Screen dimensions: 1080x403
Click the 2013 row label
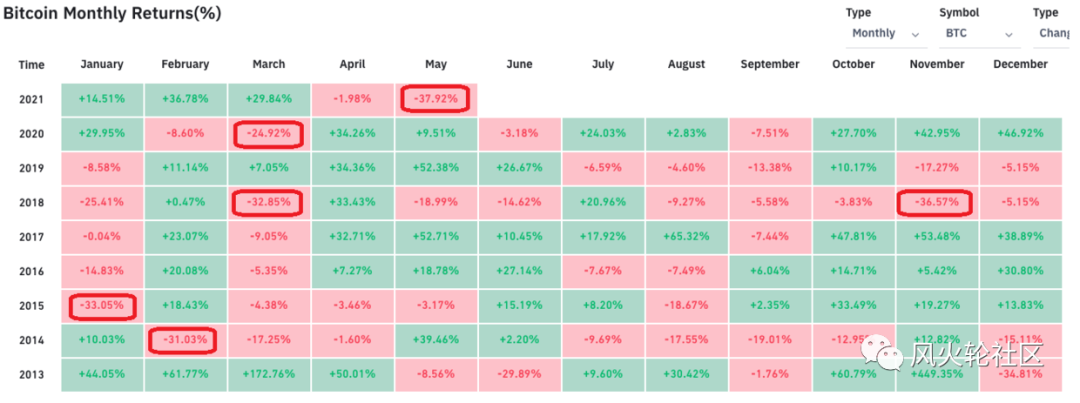coord(31,374)
